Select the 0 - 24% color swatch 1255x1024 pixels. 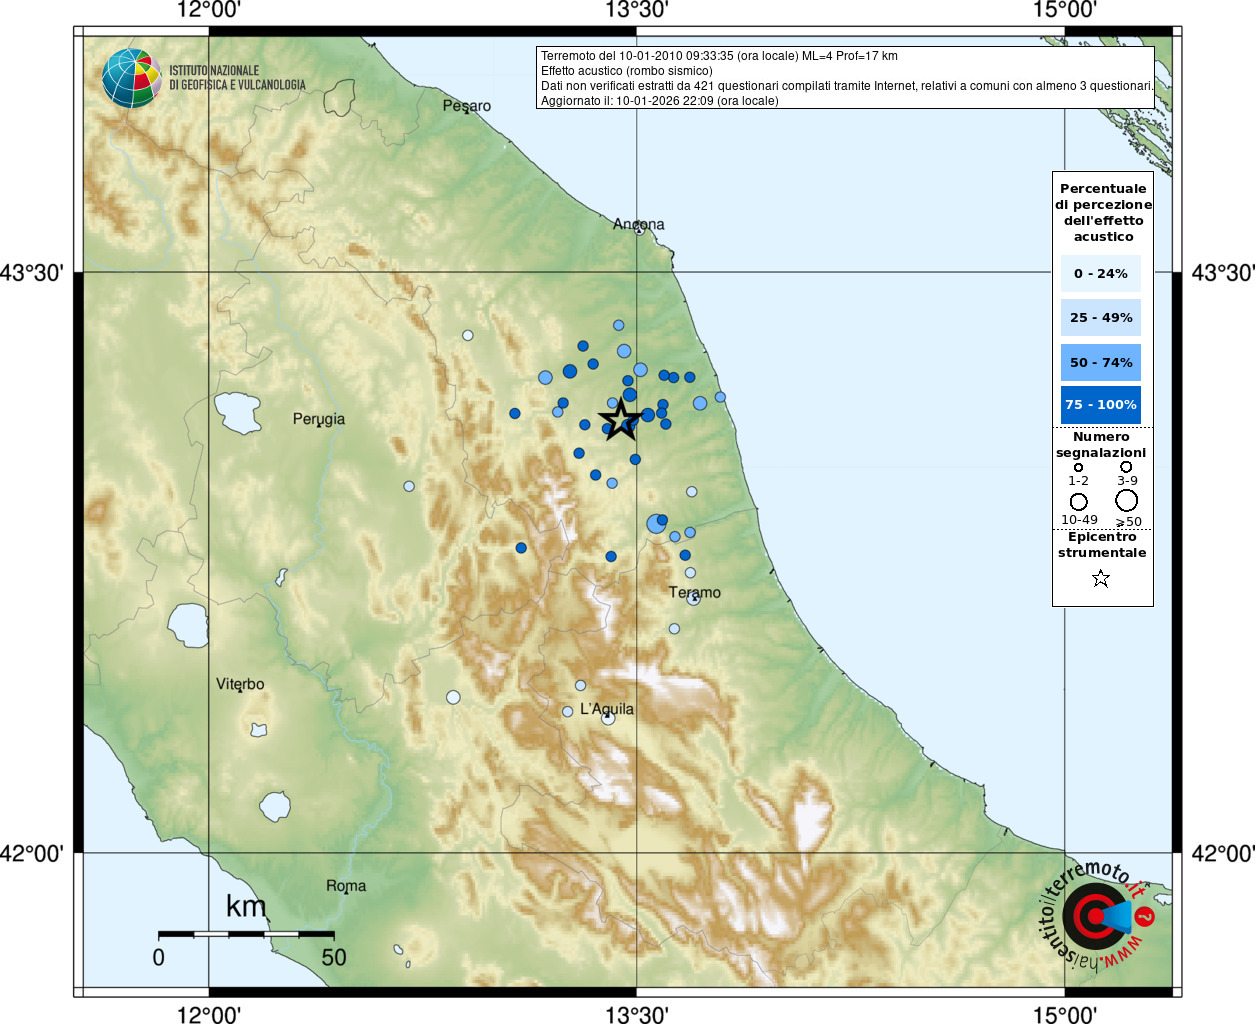(1100, 273)
